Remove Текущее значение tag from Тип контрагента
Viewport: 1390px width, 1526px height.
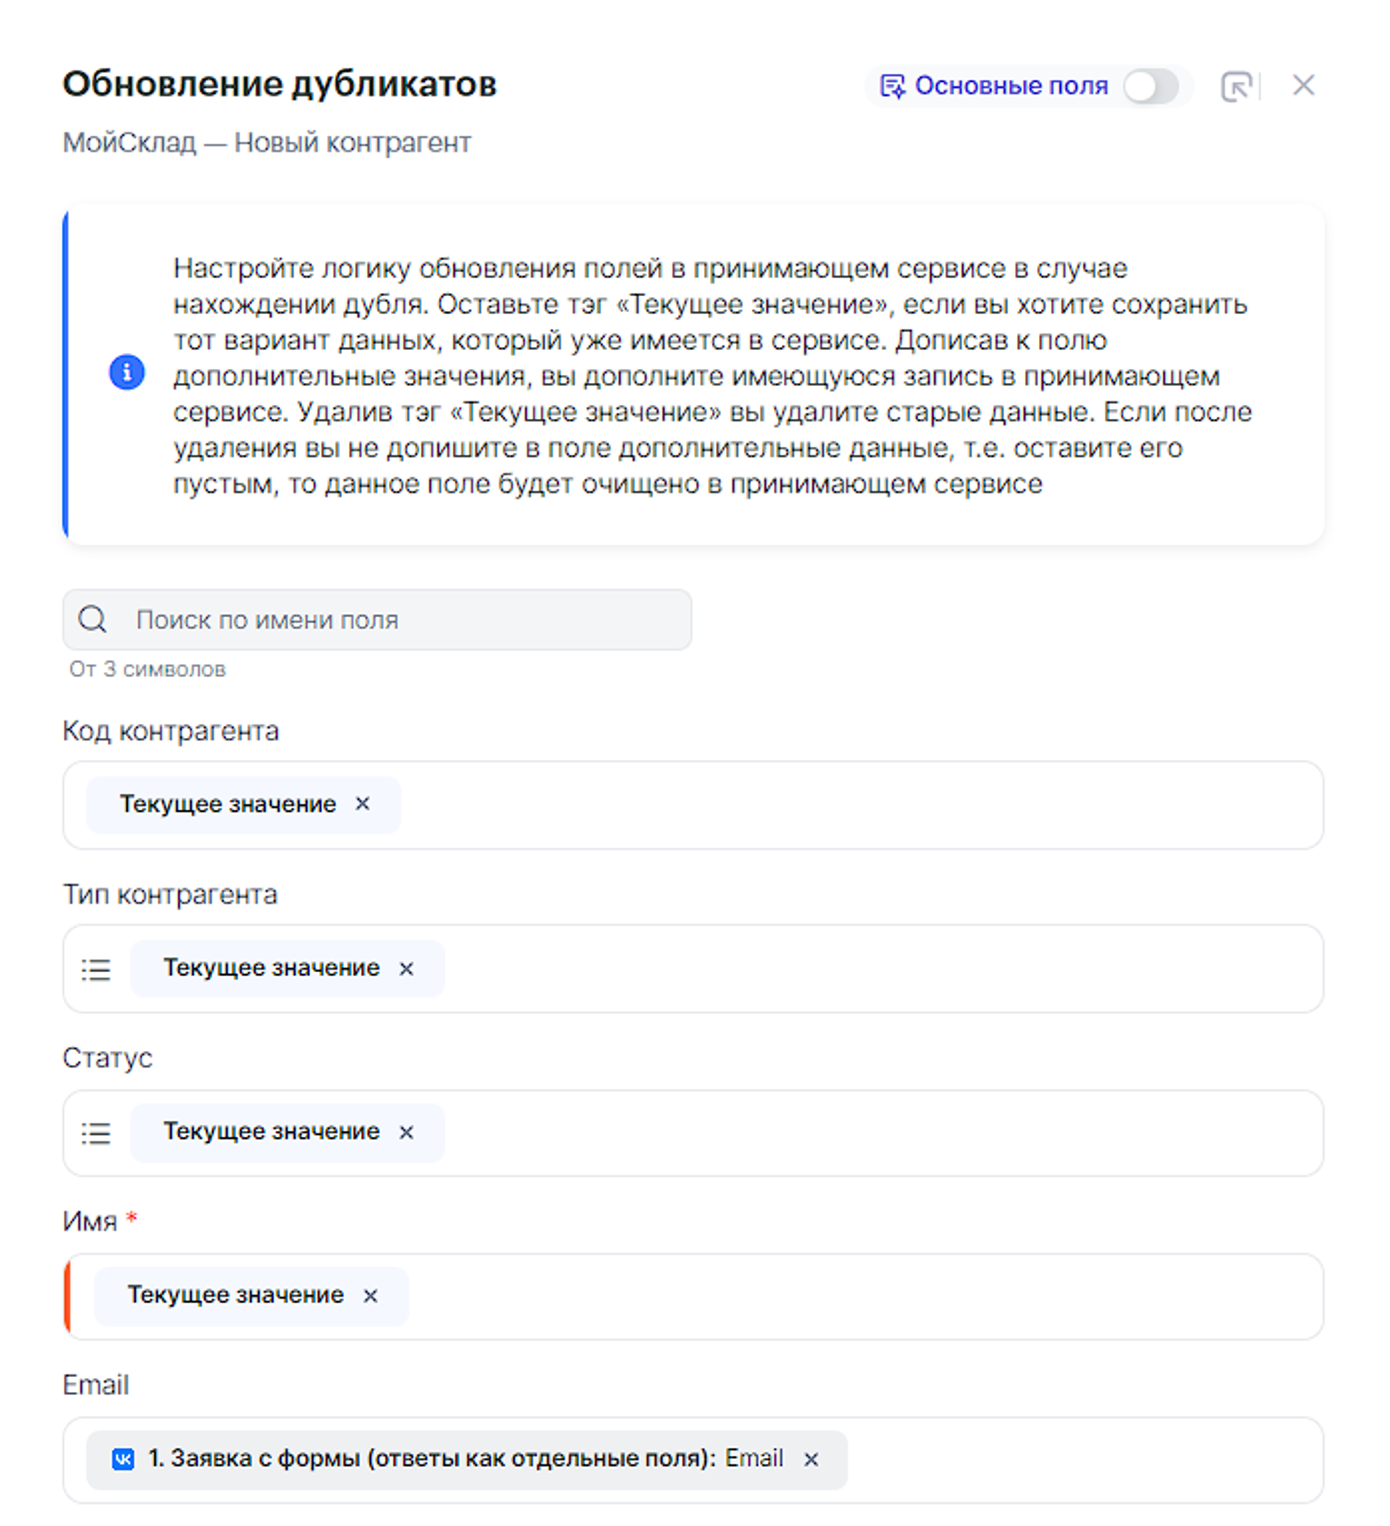pyautogui.click(x=406, y=969)
